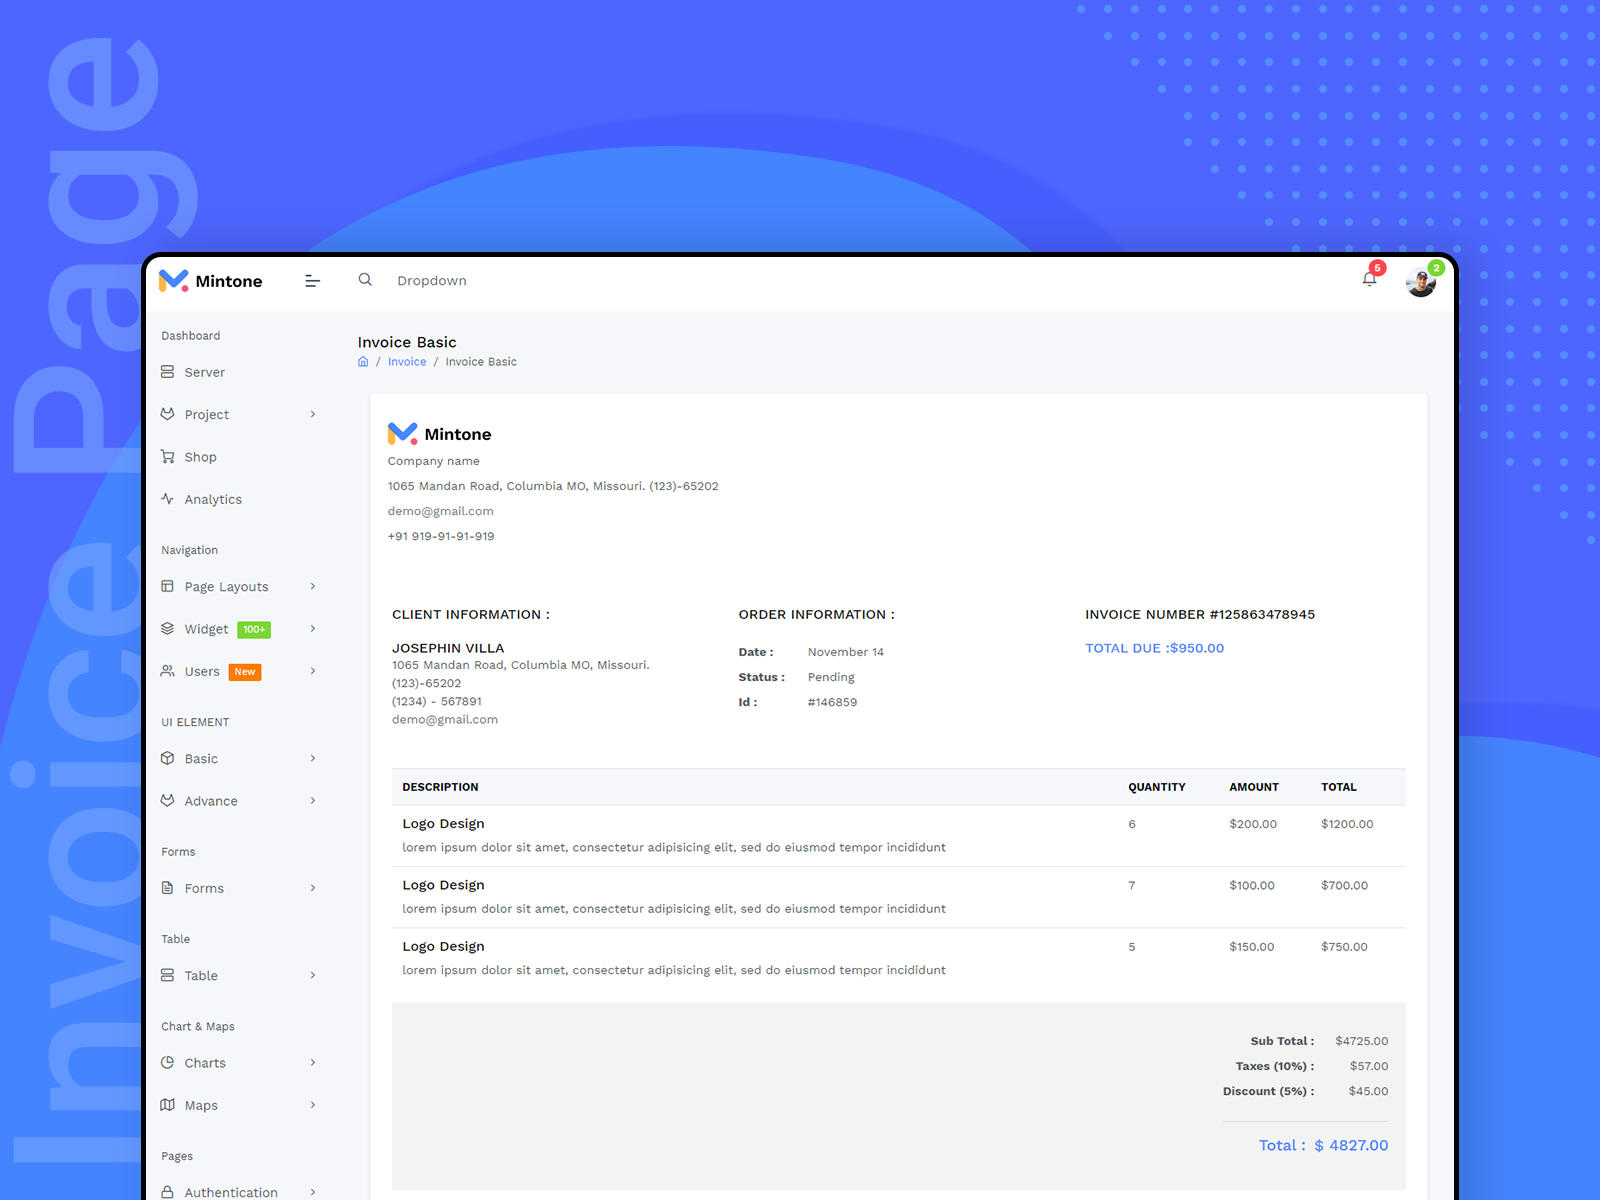The width and height of the screenshot is (1600, 1200).
Task: Click the Maps icon in sidebar
Action: (x=167, y=1105)
